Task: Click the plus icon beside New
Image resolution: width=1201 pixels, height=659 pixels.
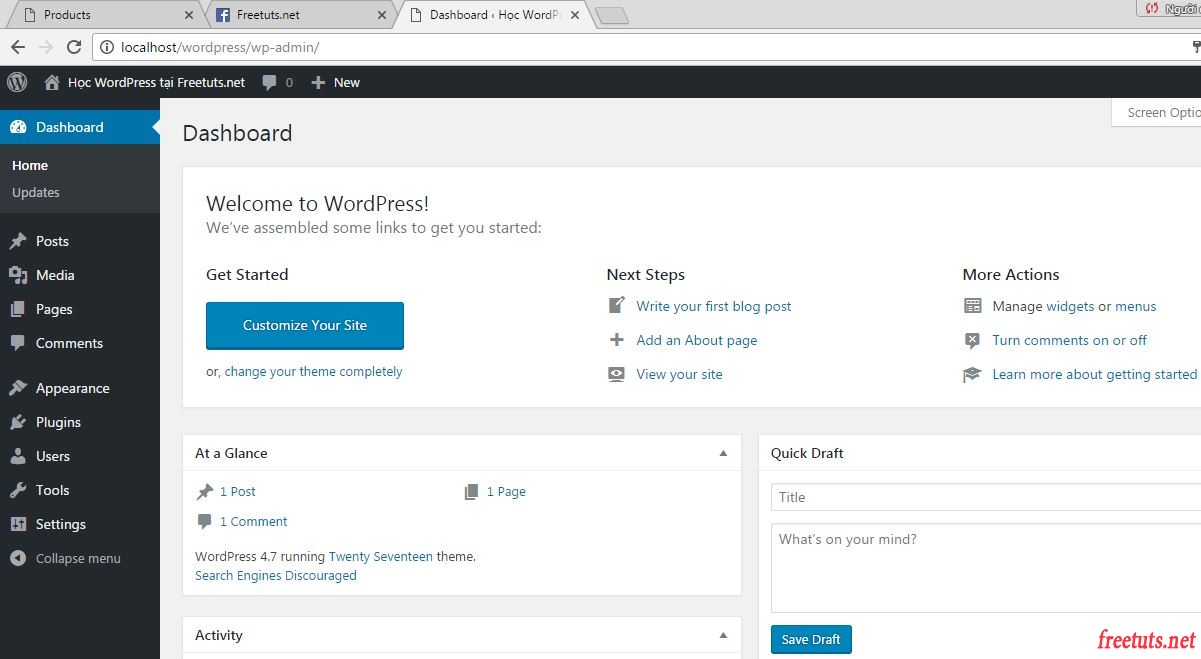Action: coord(318,83)
